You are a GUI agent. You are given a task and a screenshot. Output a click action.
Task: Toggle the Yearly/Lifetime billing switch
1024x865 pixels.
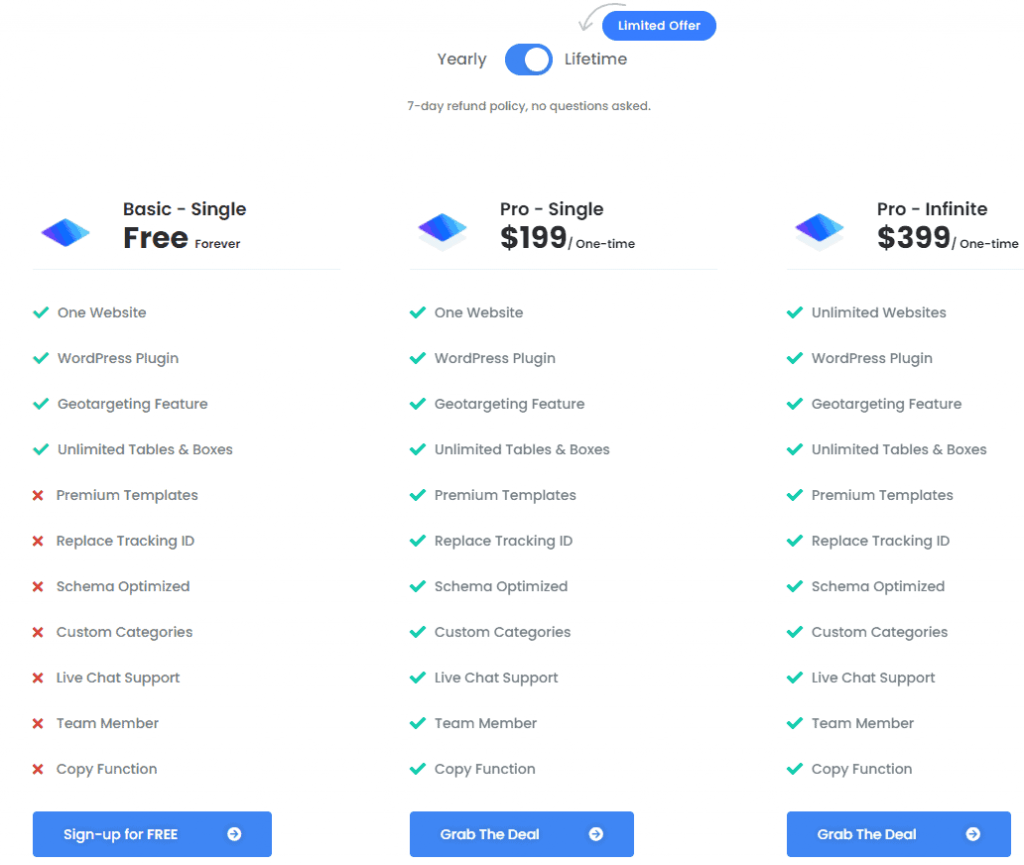(x=528, y=59)
